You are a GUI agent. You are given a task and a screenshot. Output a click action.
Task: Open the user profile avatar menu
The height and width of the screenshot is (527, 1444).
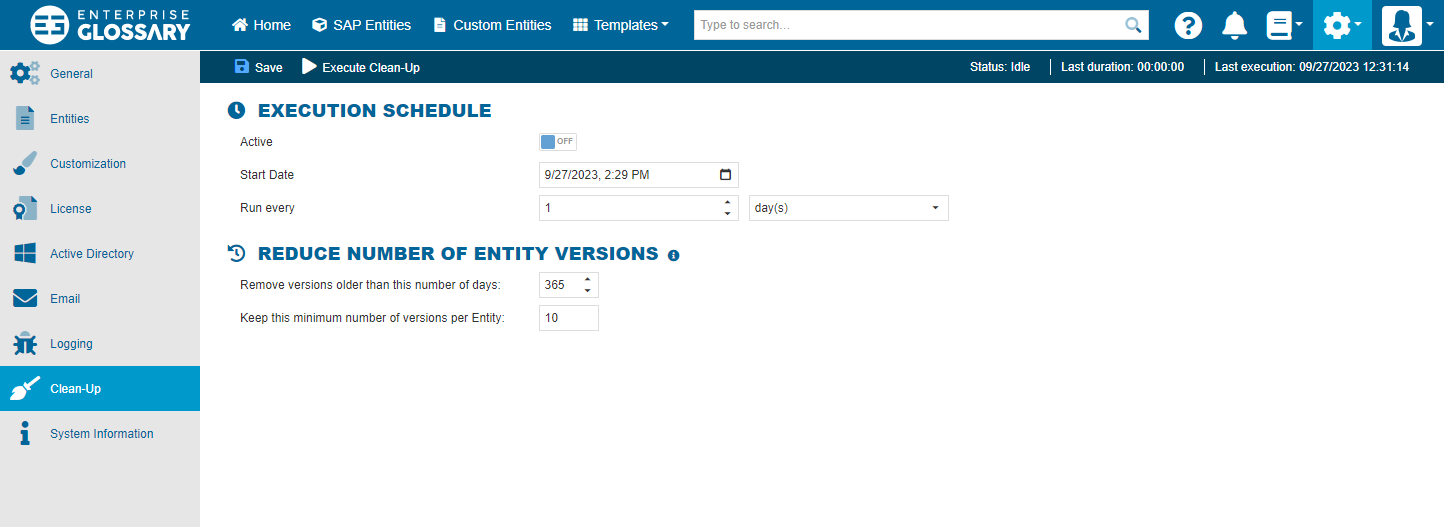click(x=1407, y=25)
